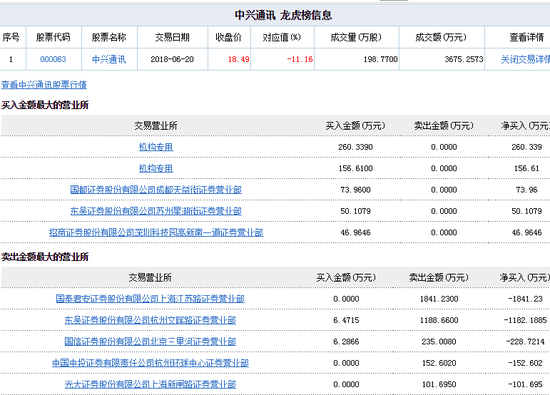Select buy amount 260.3390 value

(x=355, y=147)
